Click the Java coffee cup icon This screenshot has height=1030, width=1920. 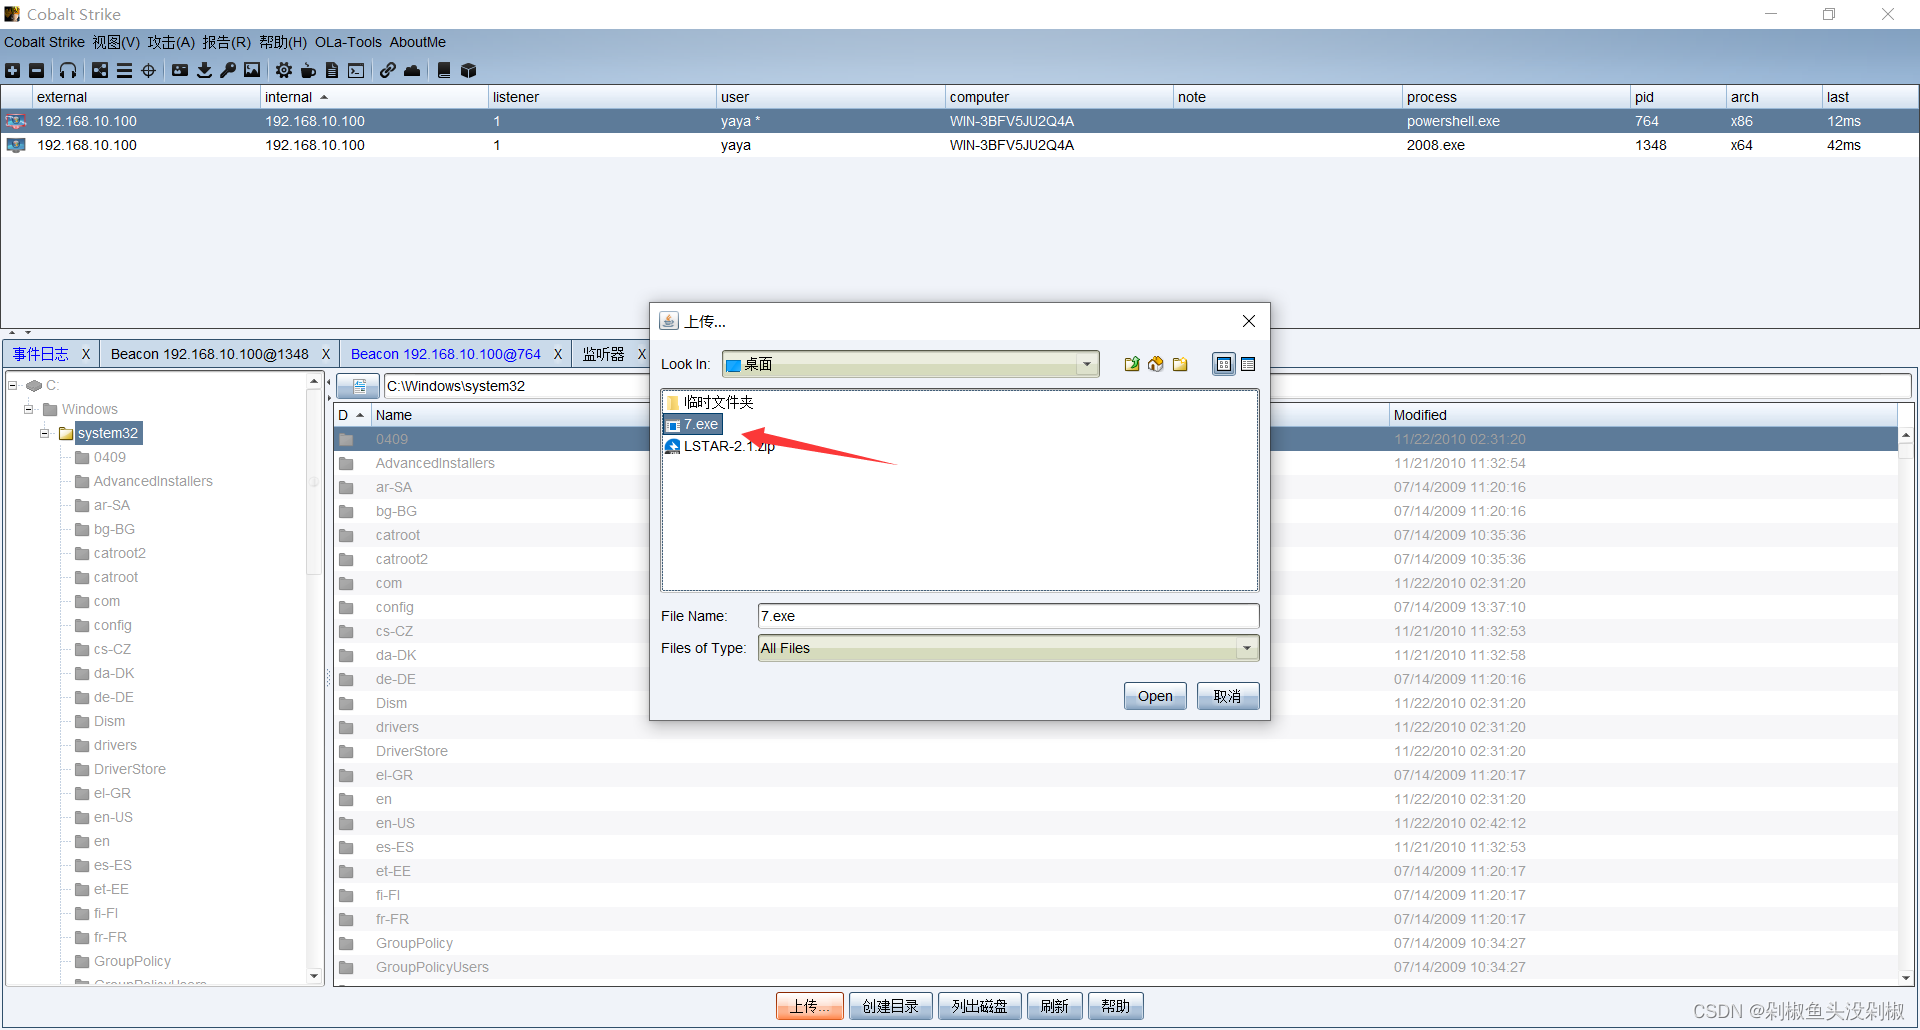pos(308,70)
